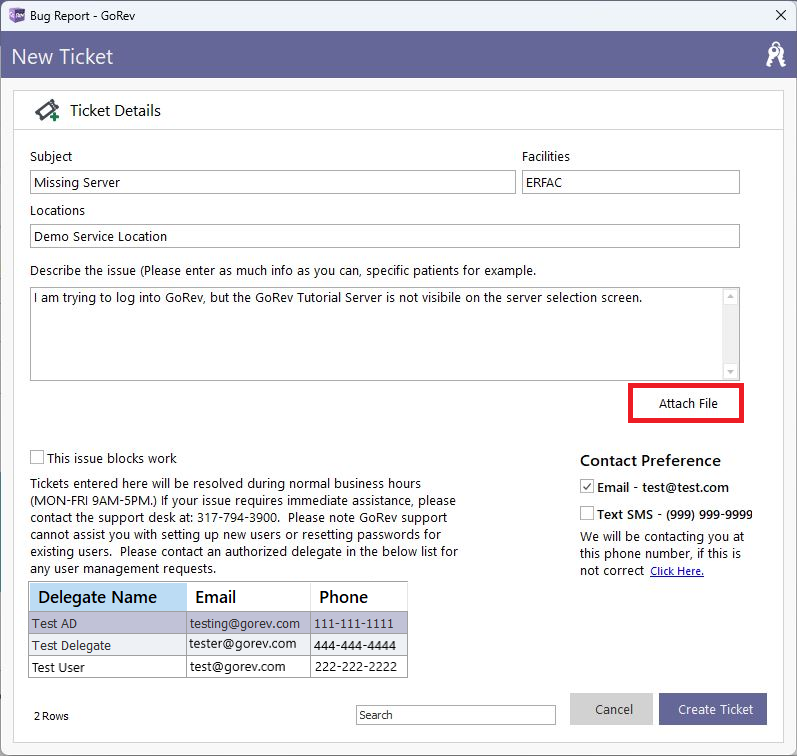
Task: Click the 111-111-1111 phone cell
Action: pyautogui.click(x=359, y=623)
